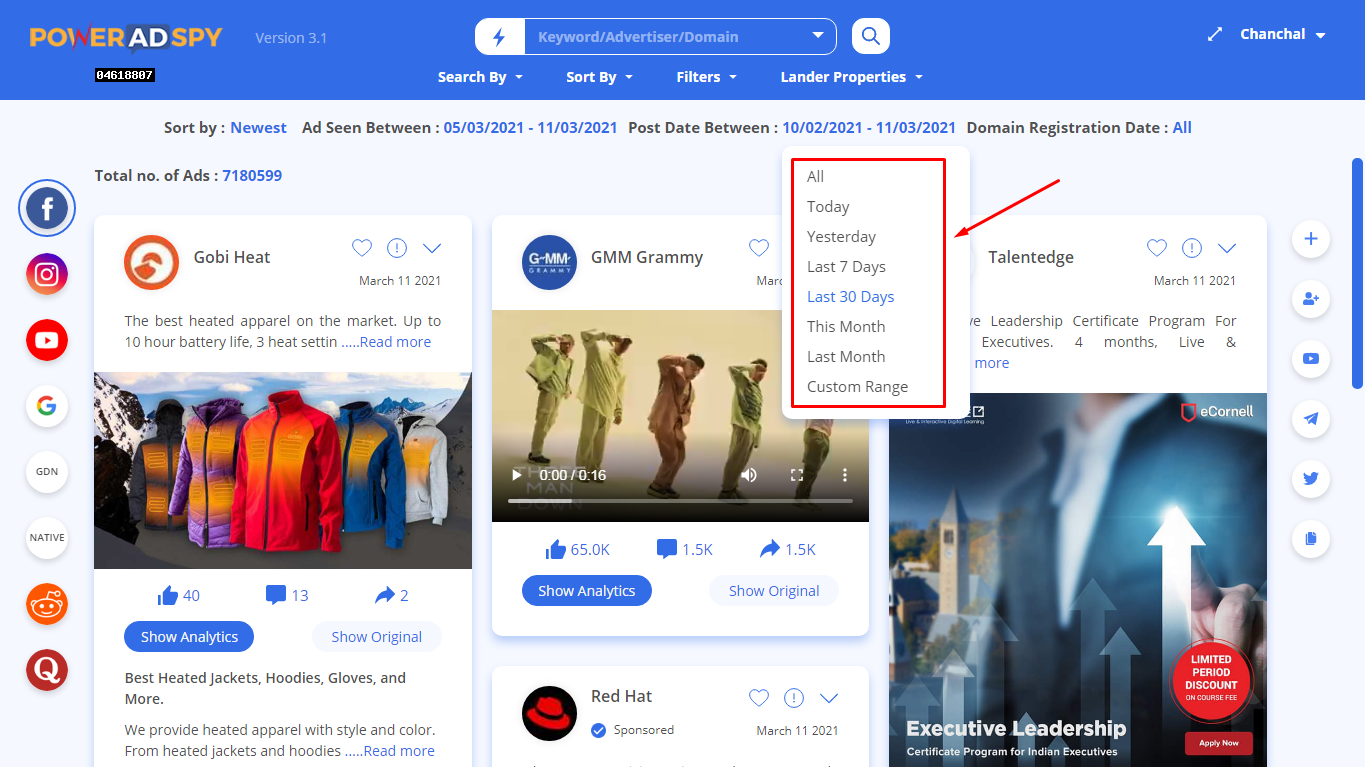Open the keyword search box dropdown arrow

coord(818,37)
